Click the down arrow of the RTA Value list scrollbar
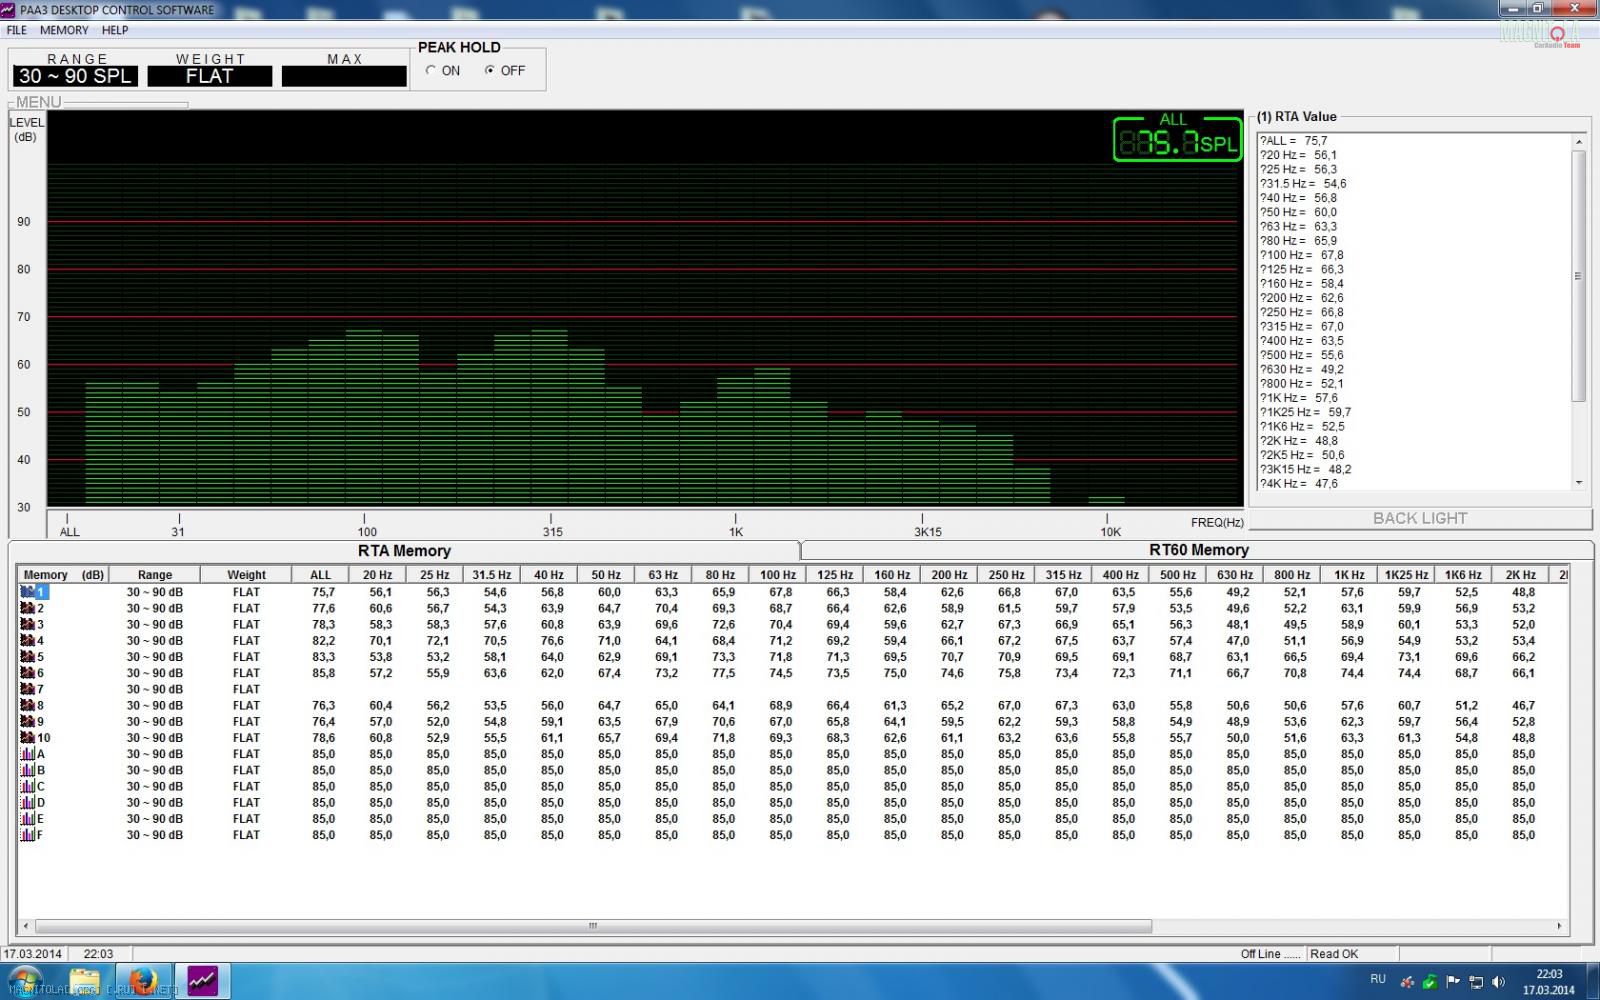The height and width of the screenshot is (1000, 1600). [x=1579, y=483]
